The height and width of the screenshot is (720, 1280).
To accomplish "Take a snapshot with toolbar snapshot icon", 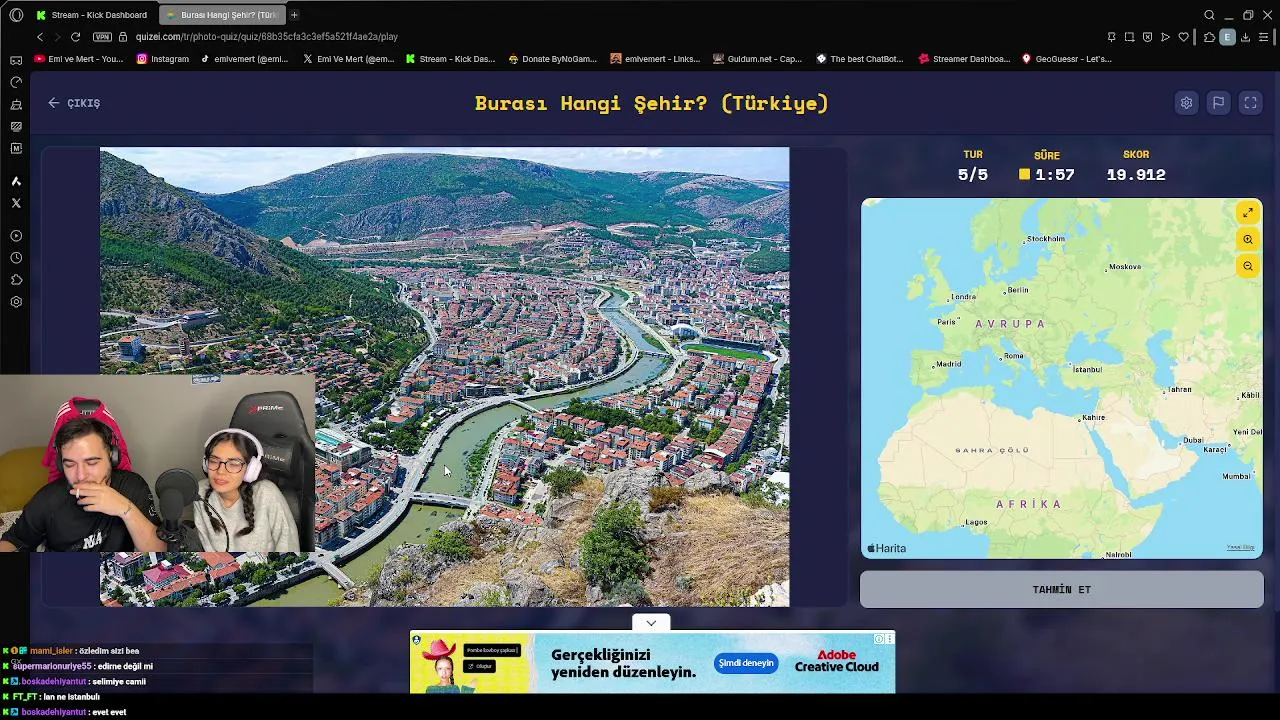I will coord(1129,37).
